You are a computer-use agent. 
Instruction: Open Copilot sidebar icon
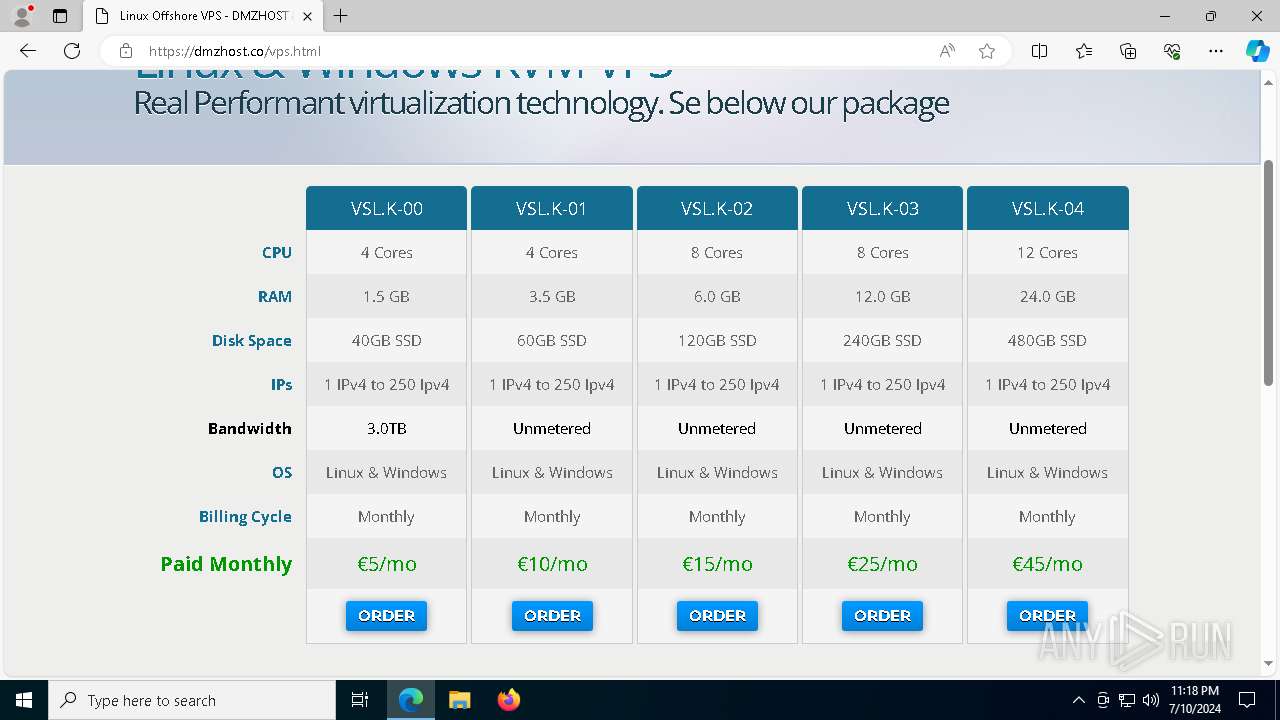[x=1257, y=51]
